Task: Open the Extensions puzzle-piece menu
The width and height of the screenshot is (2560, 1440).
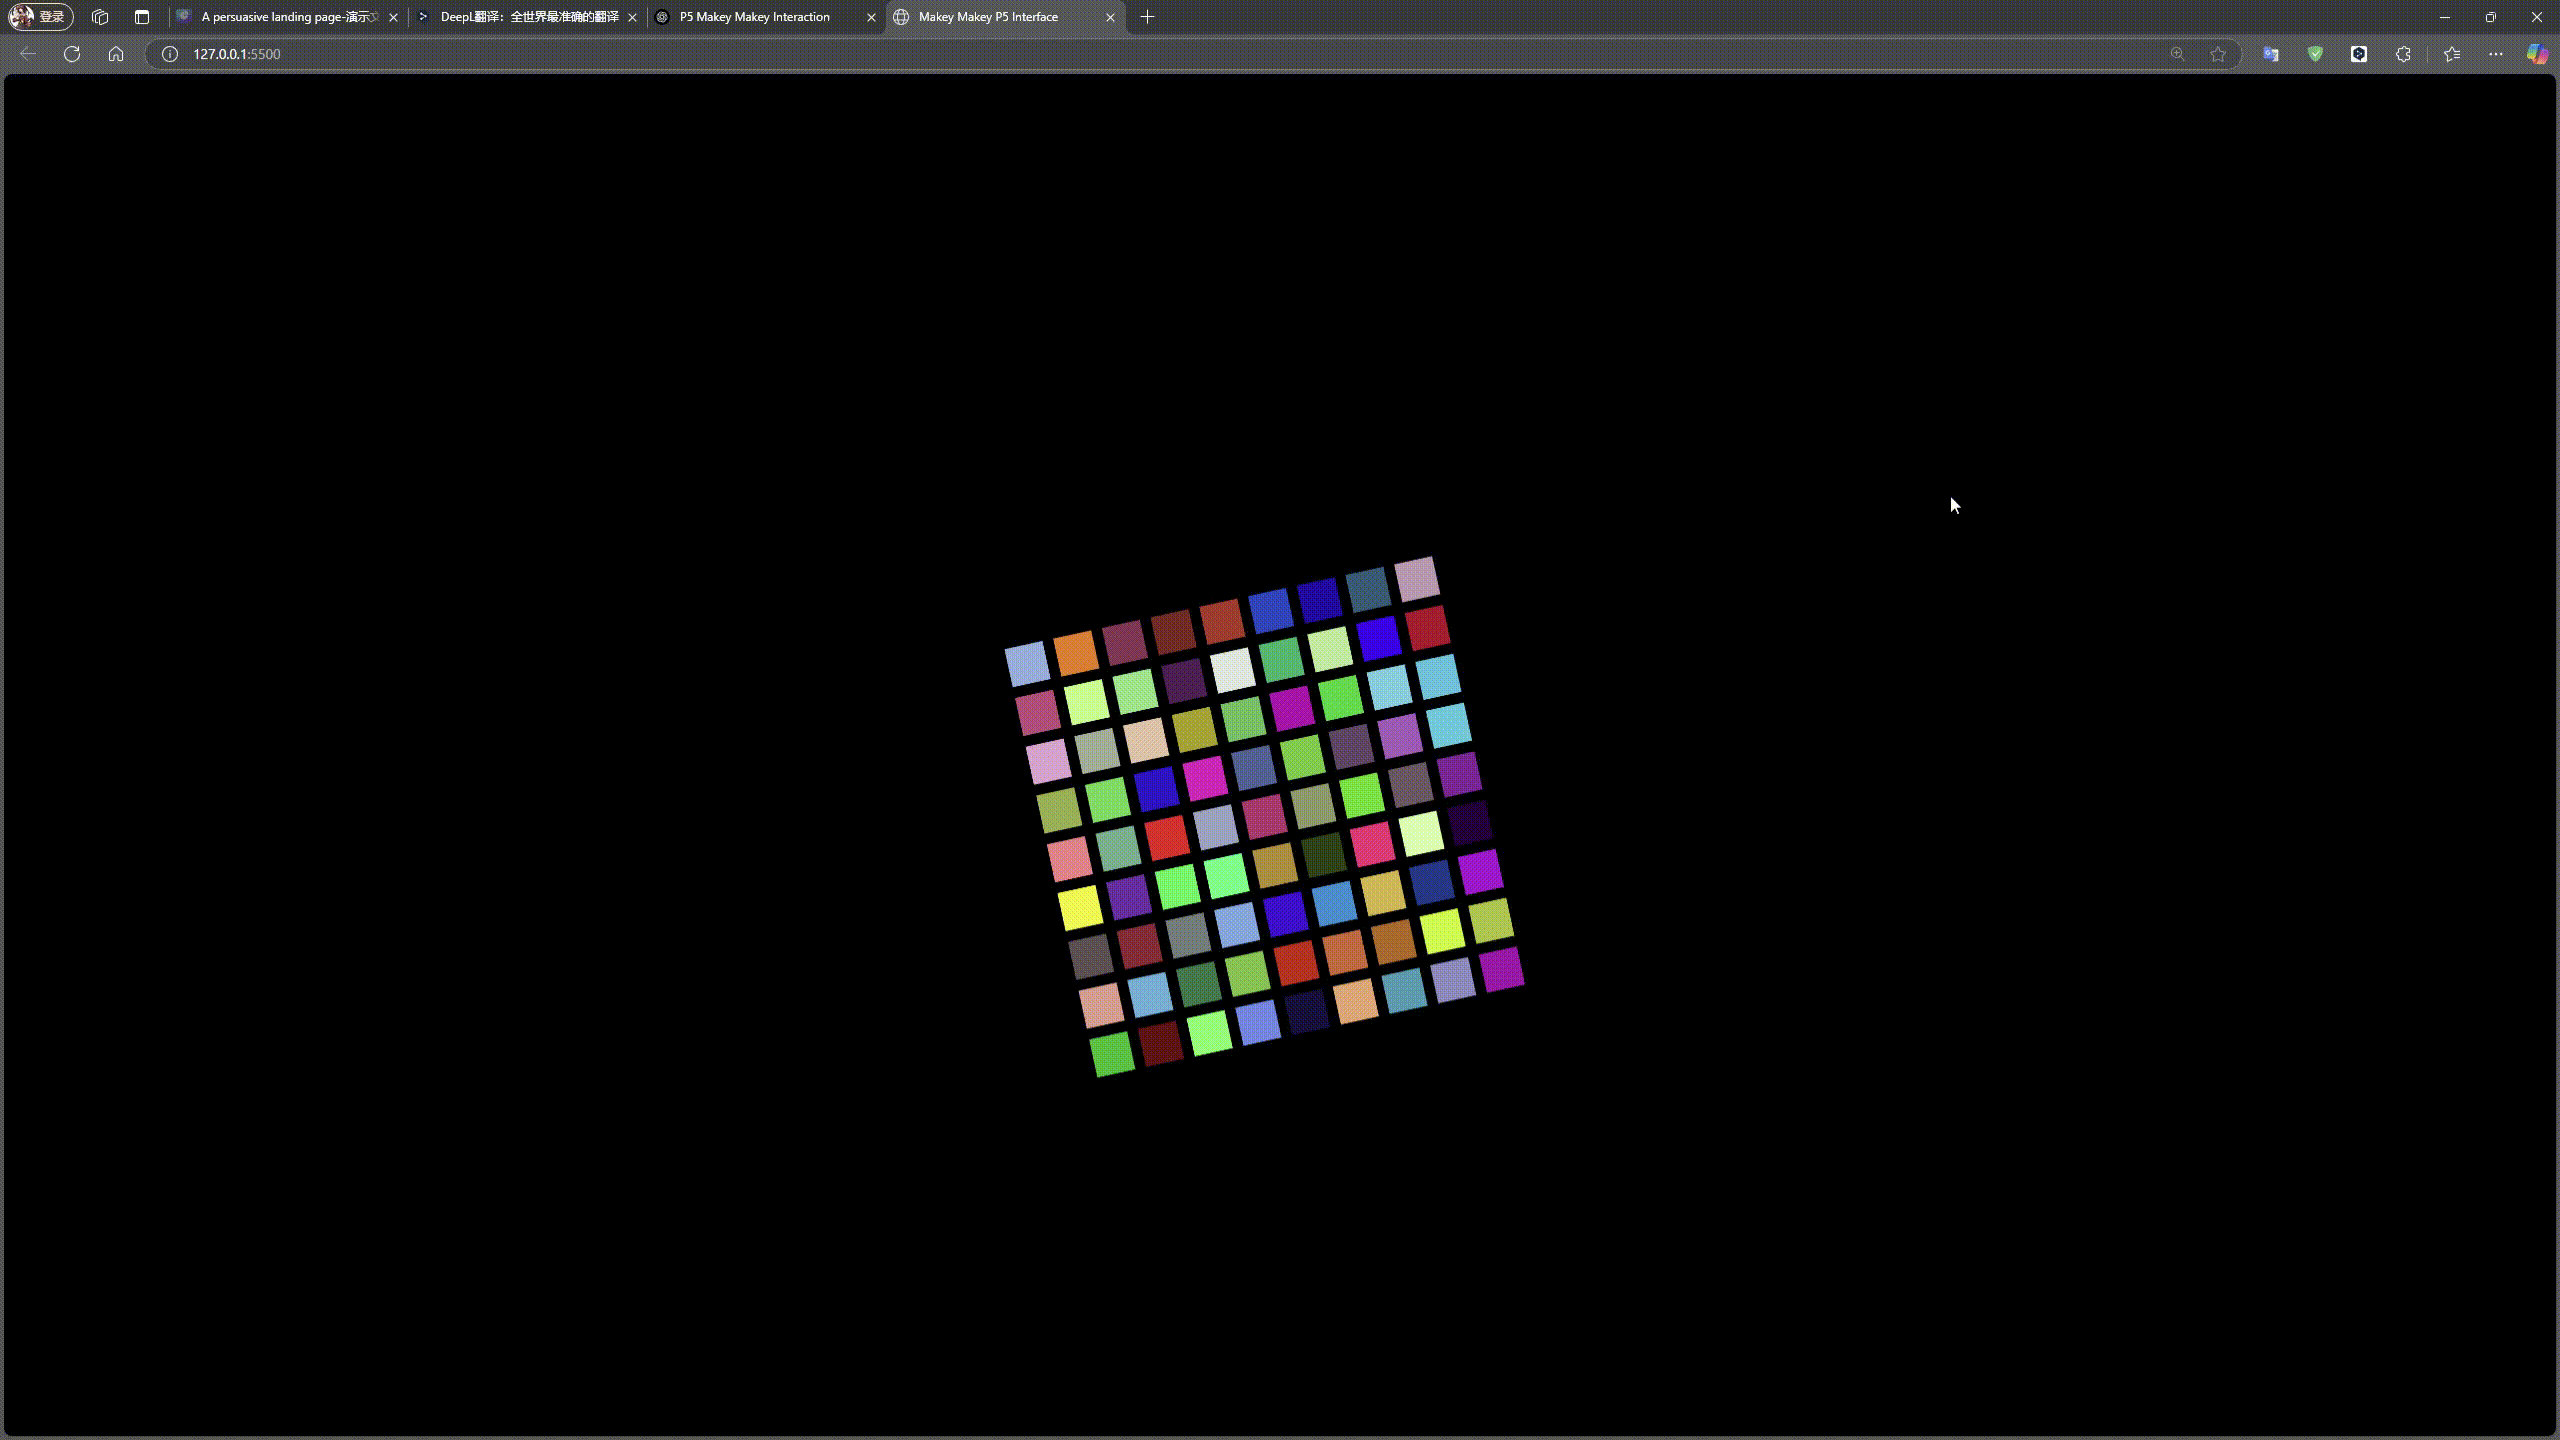Action: point(2403,54)
